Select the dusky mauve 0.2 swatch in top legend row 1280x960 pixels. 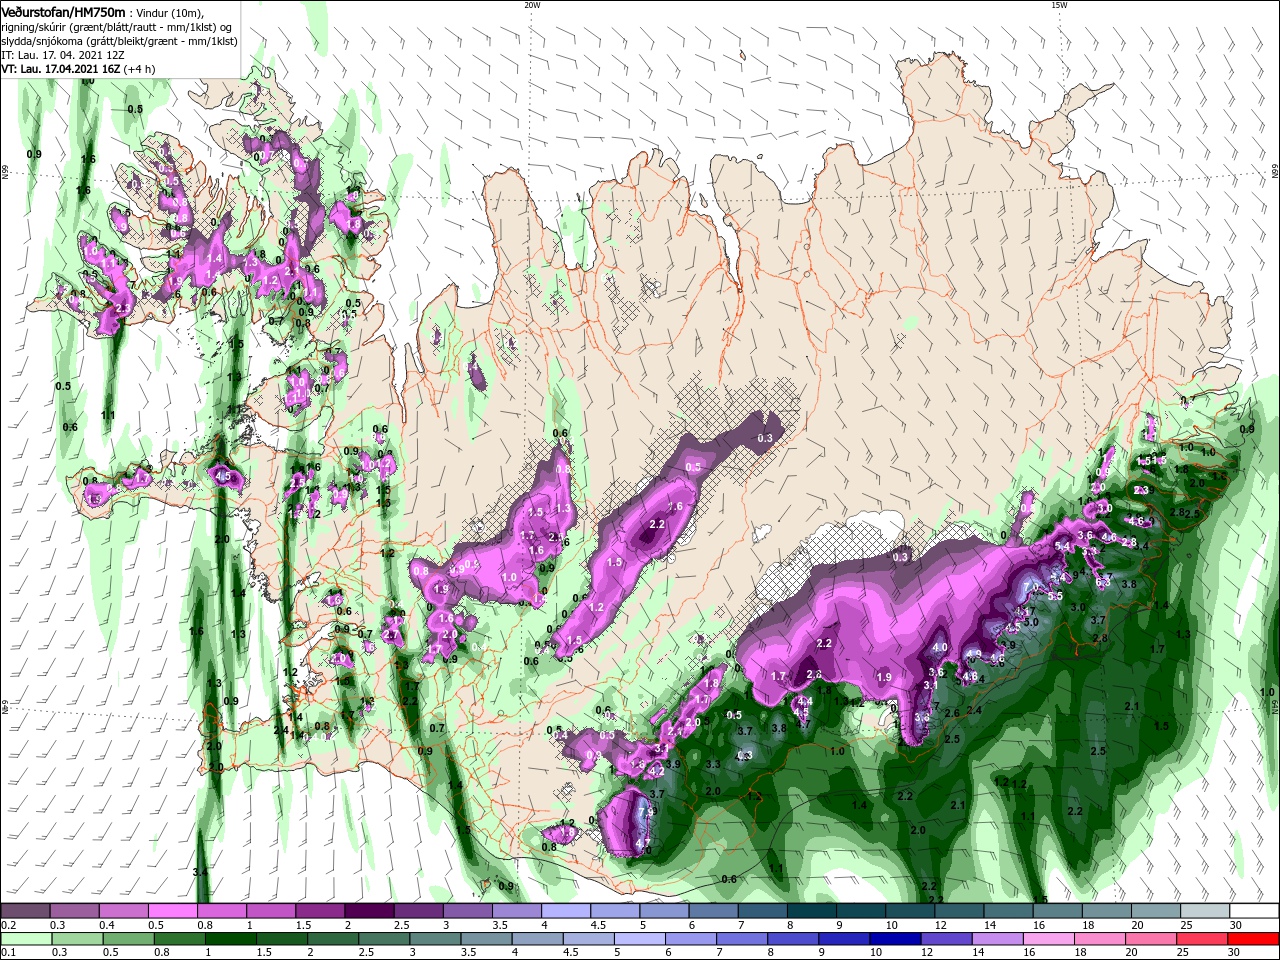(x=25, y=911)
